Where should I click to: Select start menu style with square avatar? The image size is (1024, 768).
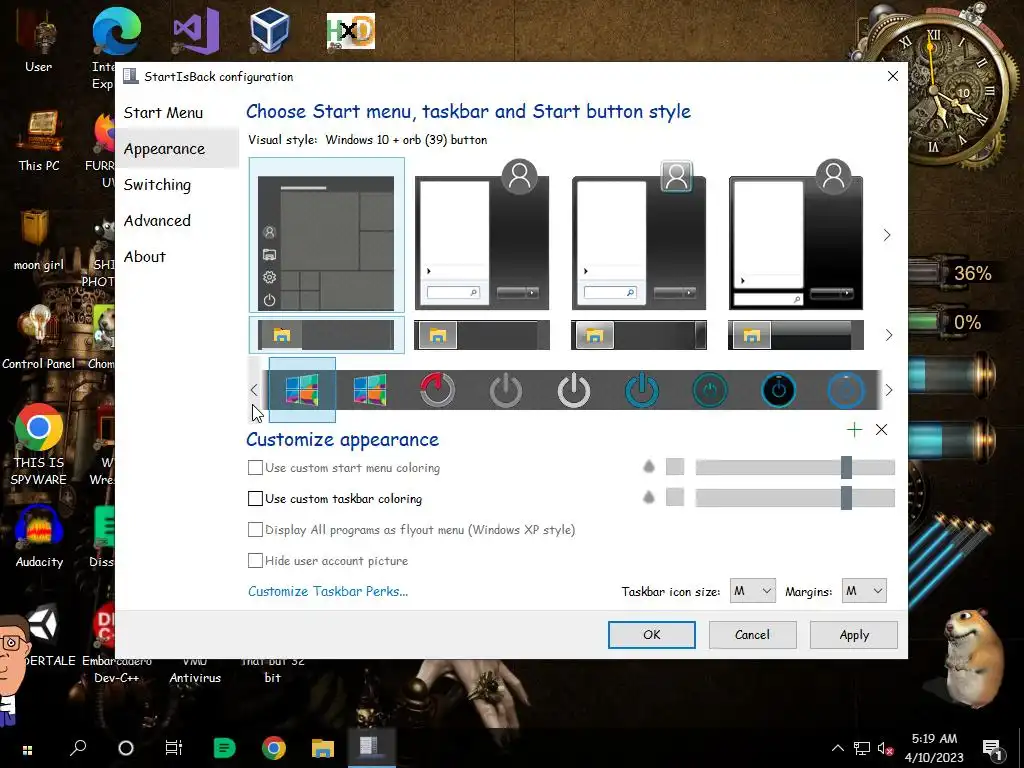pos(639,235)
